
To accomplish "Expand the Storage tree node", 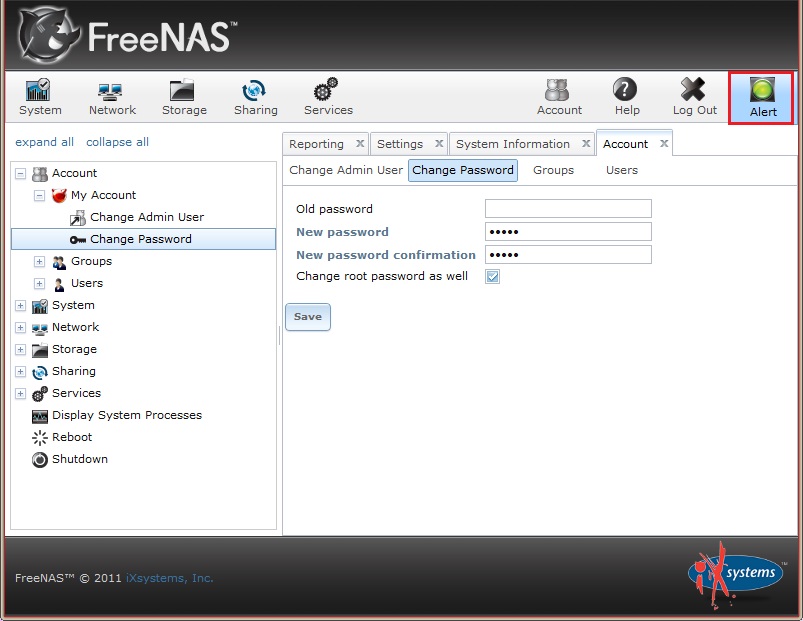I will click(x=20, y=350).
